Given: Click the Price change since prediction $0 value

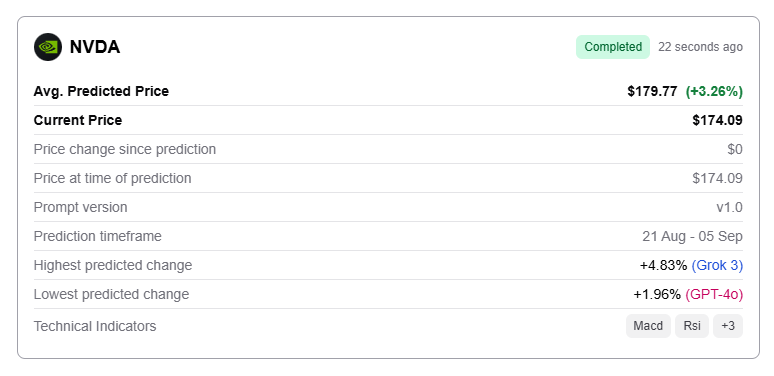Looking at the screenshot, I should point(735,150).
